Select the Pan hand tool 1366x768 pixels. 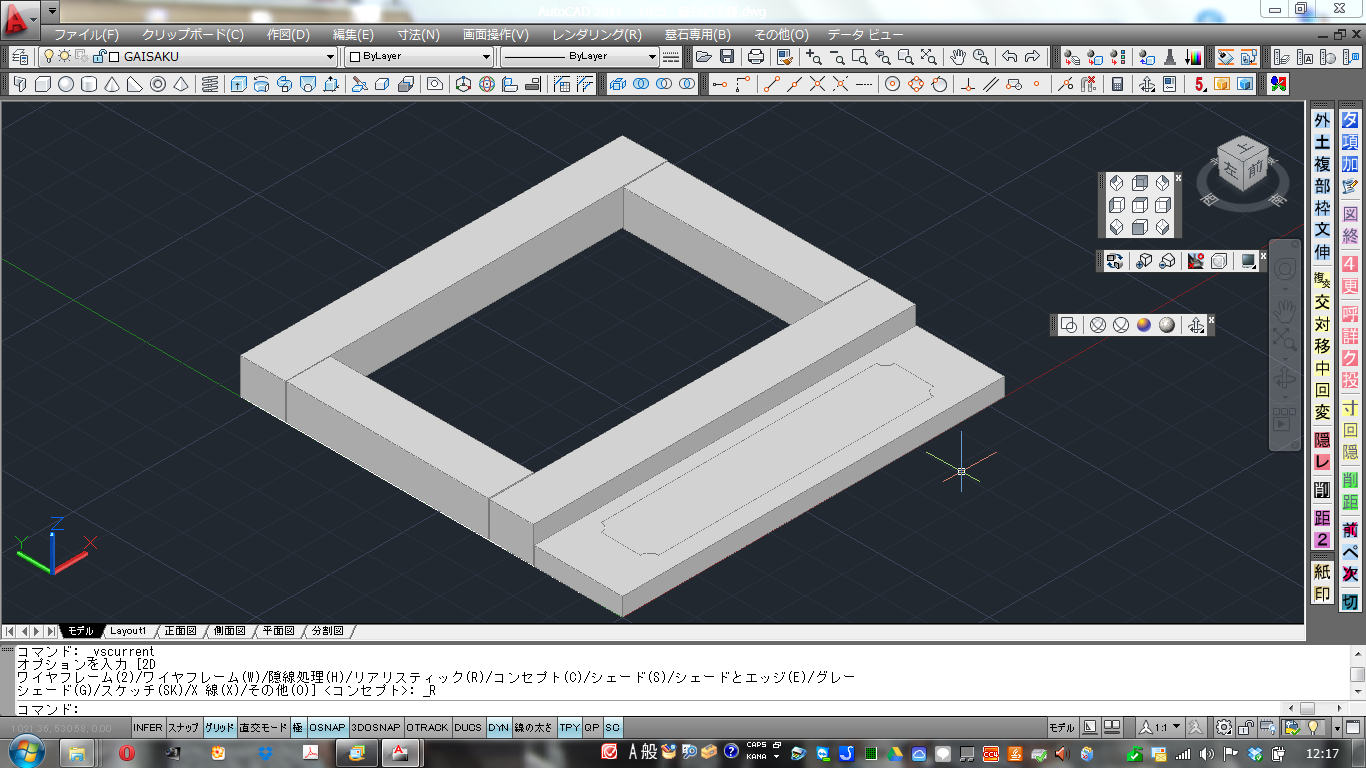957,57
